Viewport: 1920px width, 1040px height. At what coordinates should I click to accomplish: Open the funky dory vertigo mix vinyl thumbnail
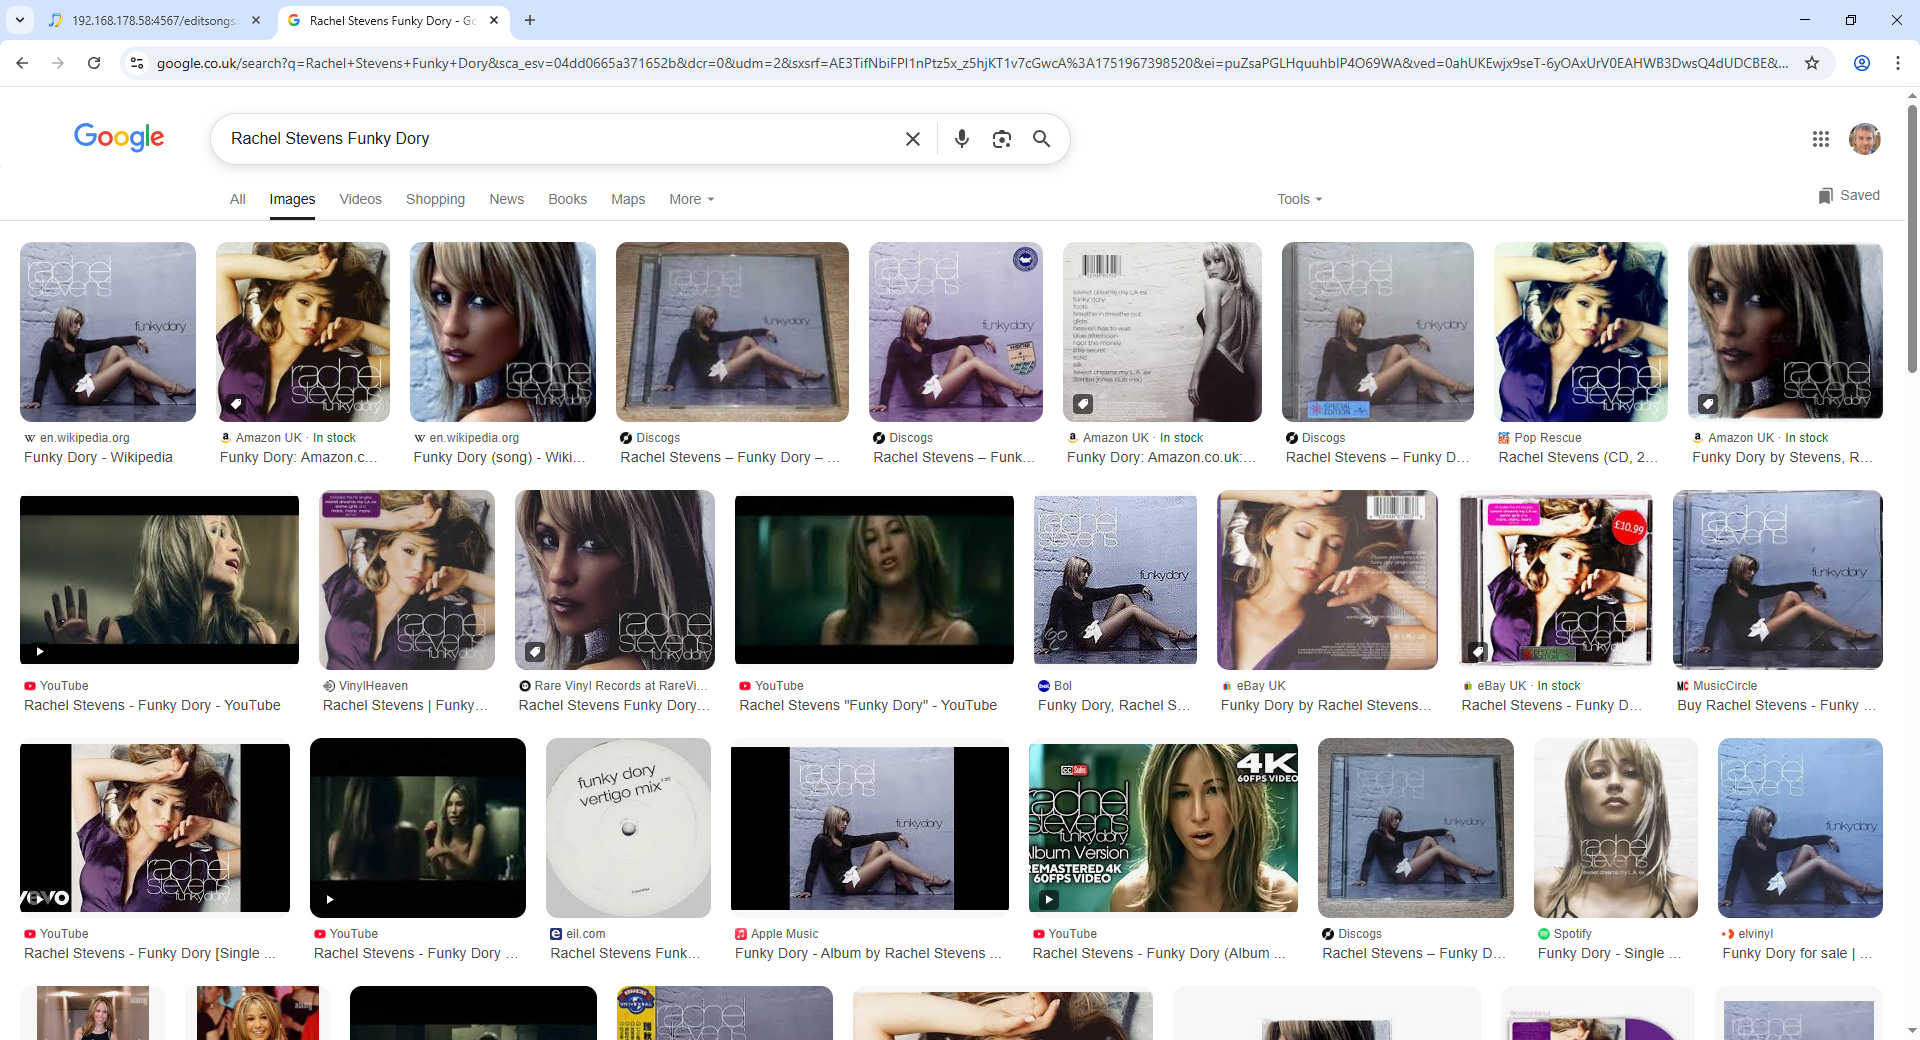628,828
